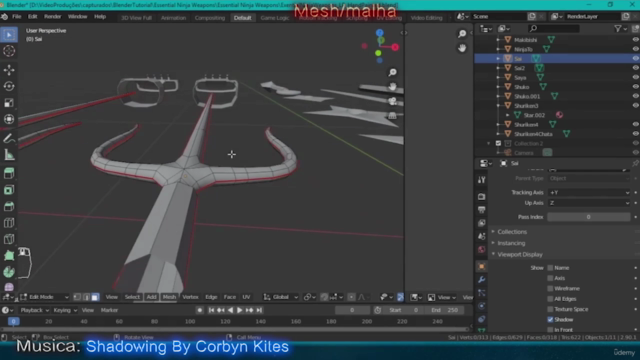Screen dimensions: 640x360
Task: Open the Physics properties tab
Action: coord(482,306)
